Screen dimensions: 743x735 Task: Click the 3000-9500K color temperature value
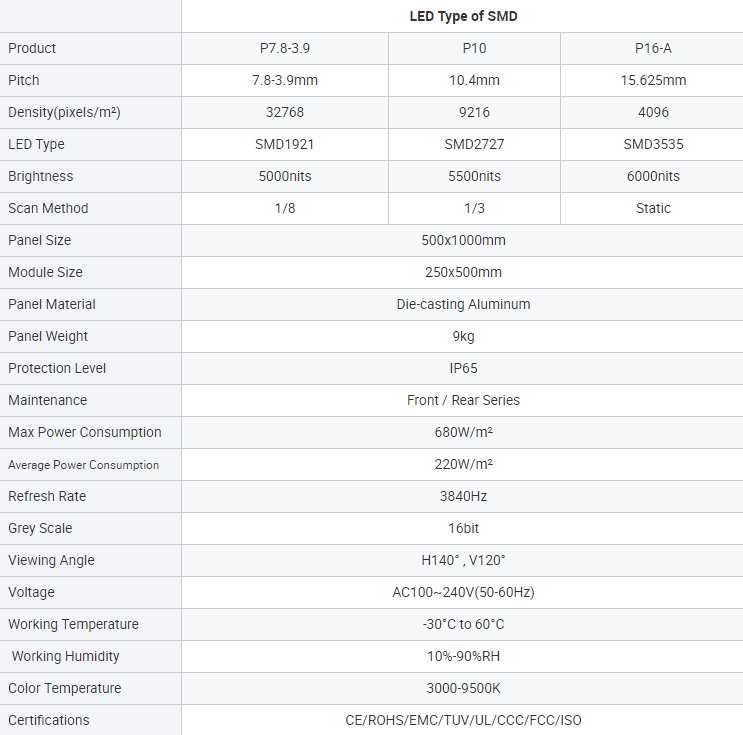coord(463,688)
